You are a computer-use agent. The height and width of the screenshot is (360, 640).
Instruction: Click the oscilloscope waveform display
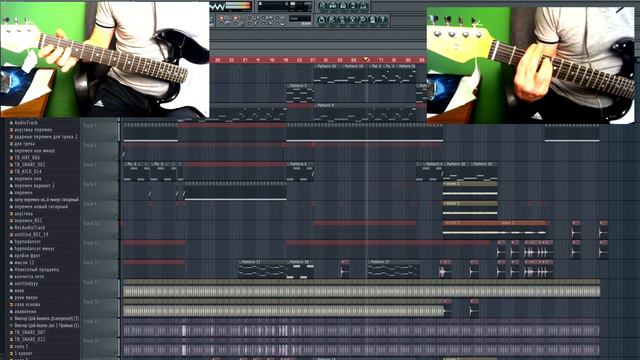coord(217,6)
